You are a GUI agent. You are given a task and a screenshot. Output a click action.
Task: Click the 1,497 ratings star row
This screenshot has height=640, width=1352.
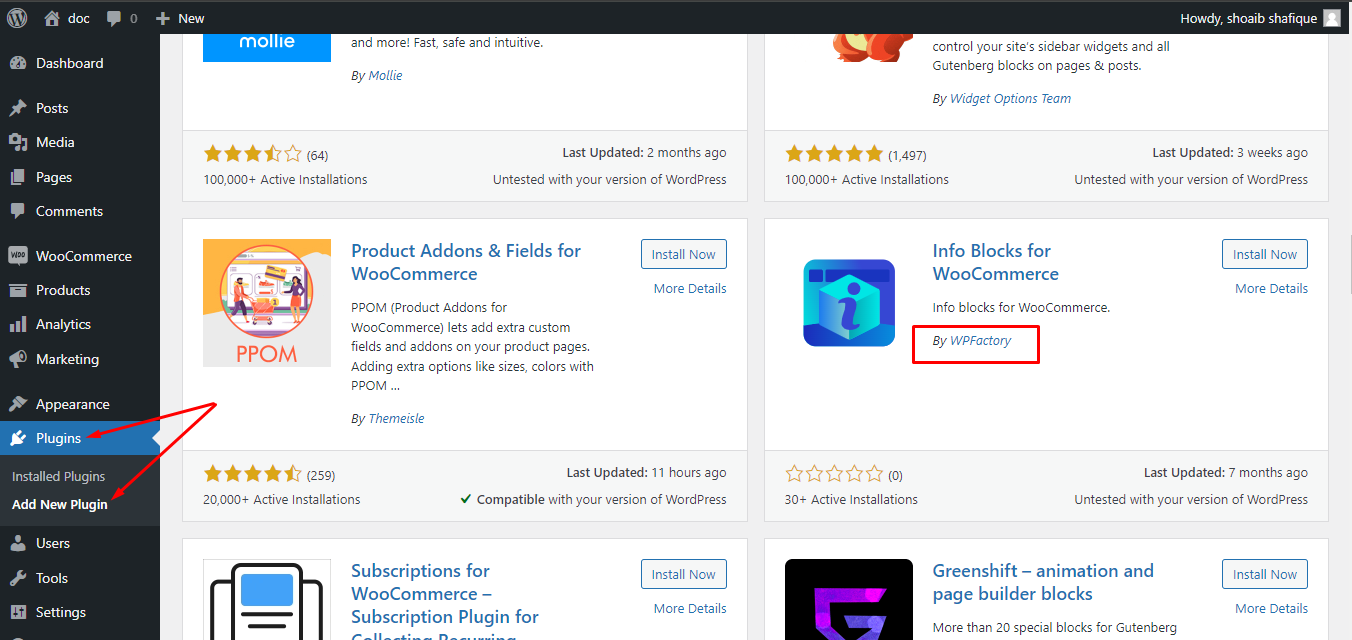[x=834, y=154]
